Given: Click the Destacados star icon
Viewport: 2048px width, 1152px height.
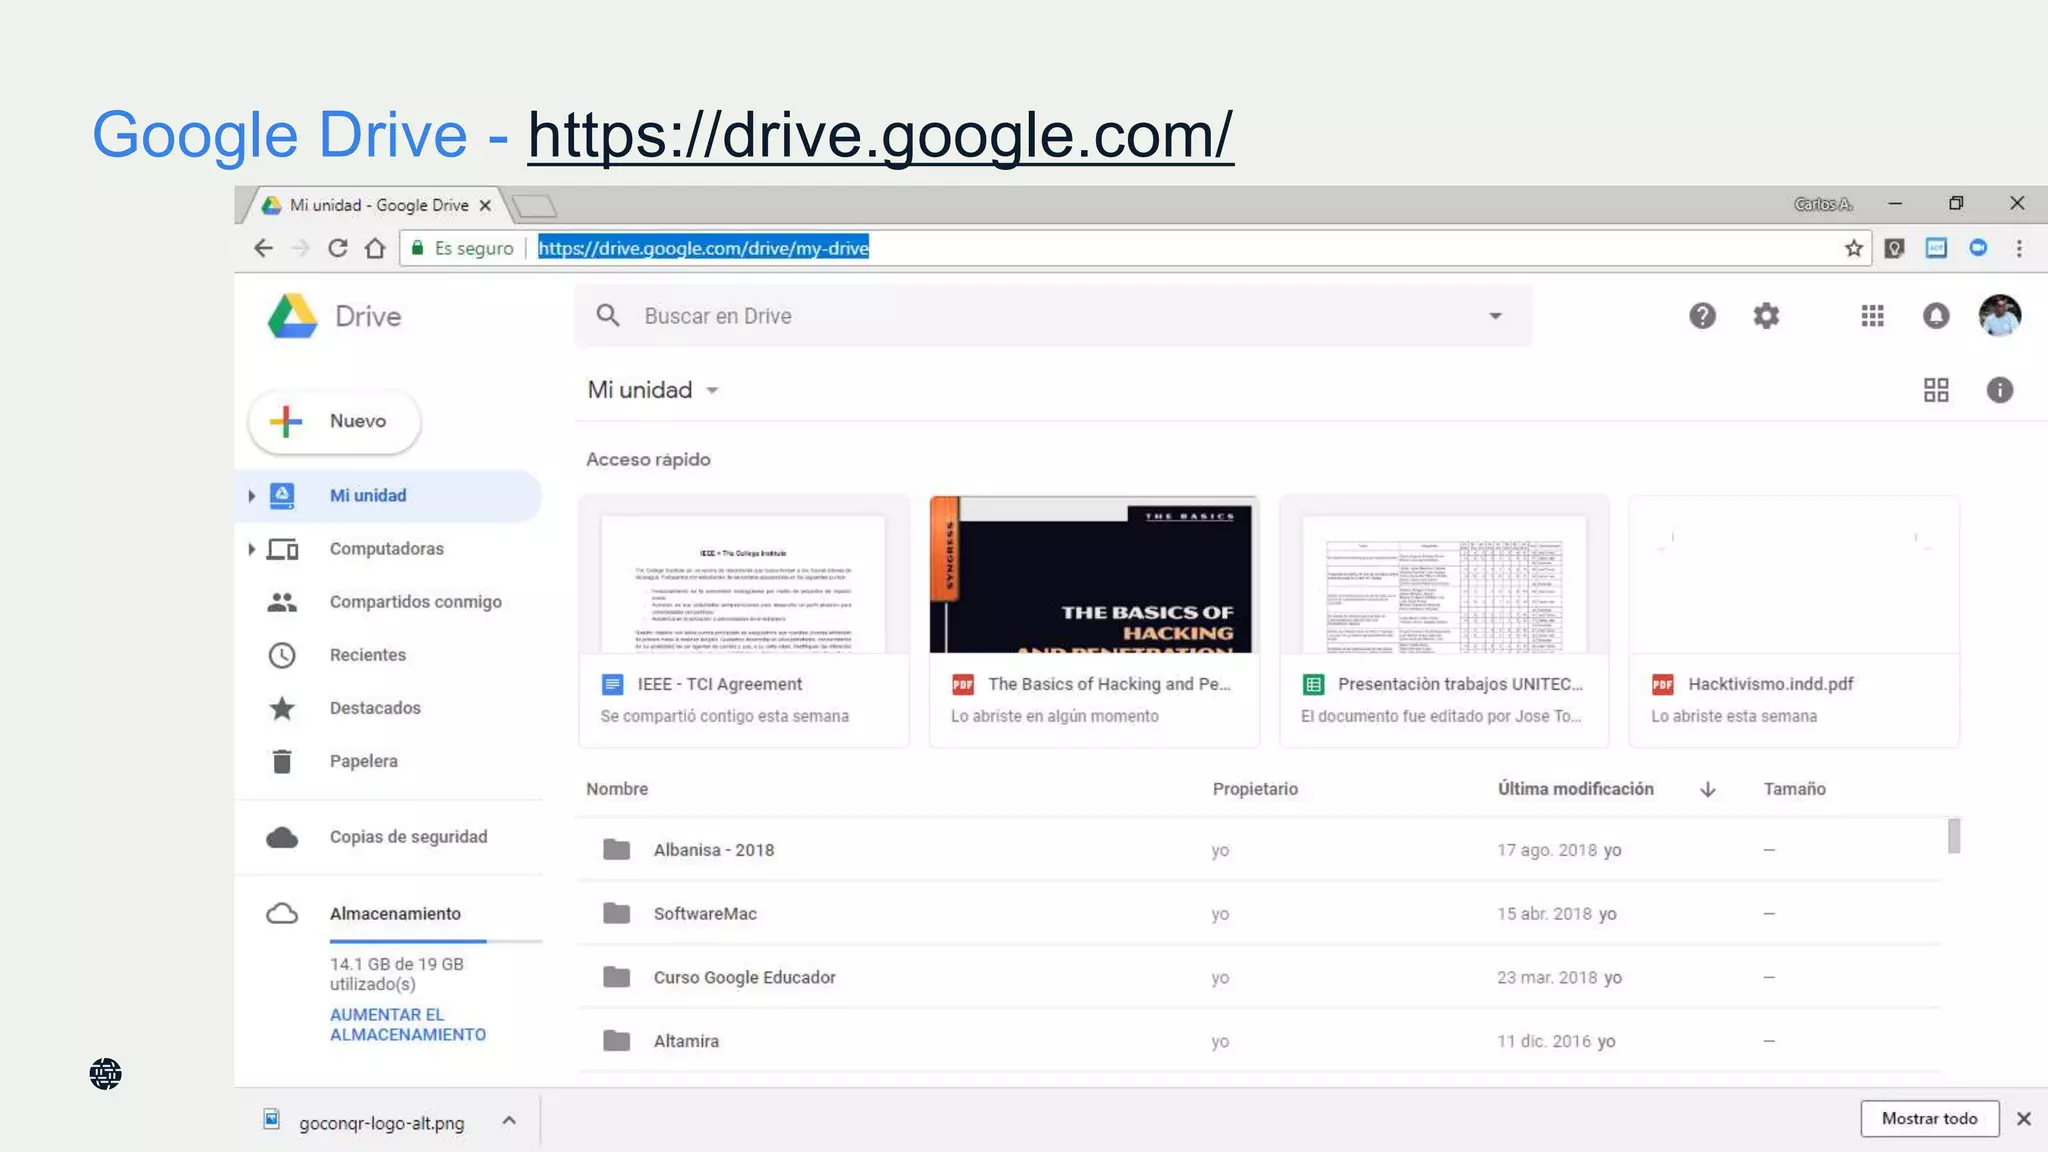Looking at the screenshot, I should (282, 708).
